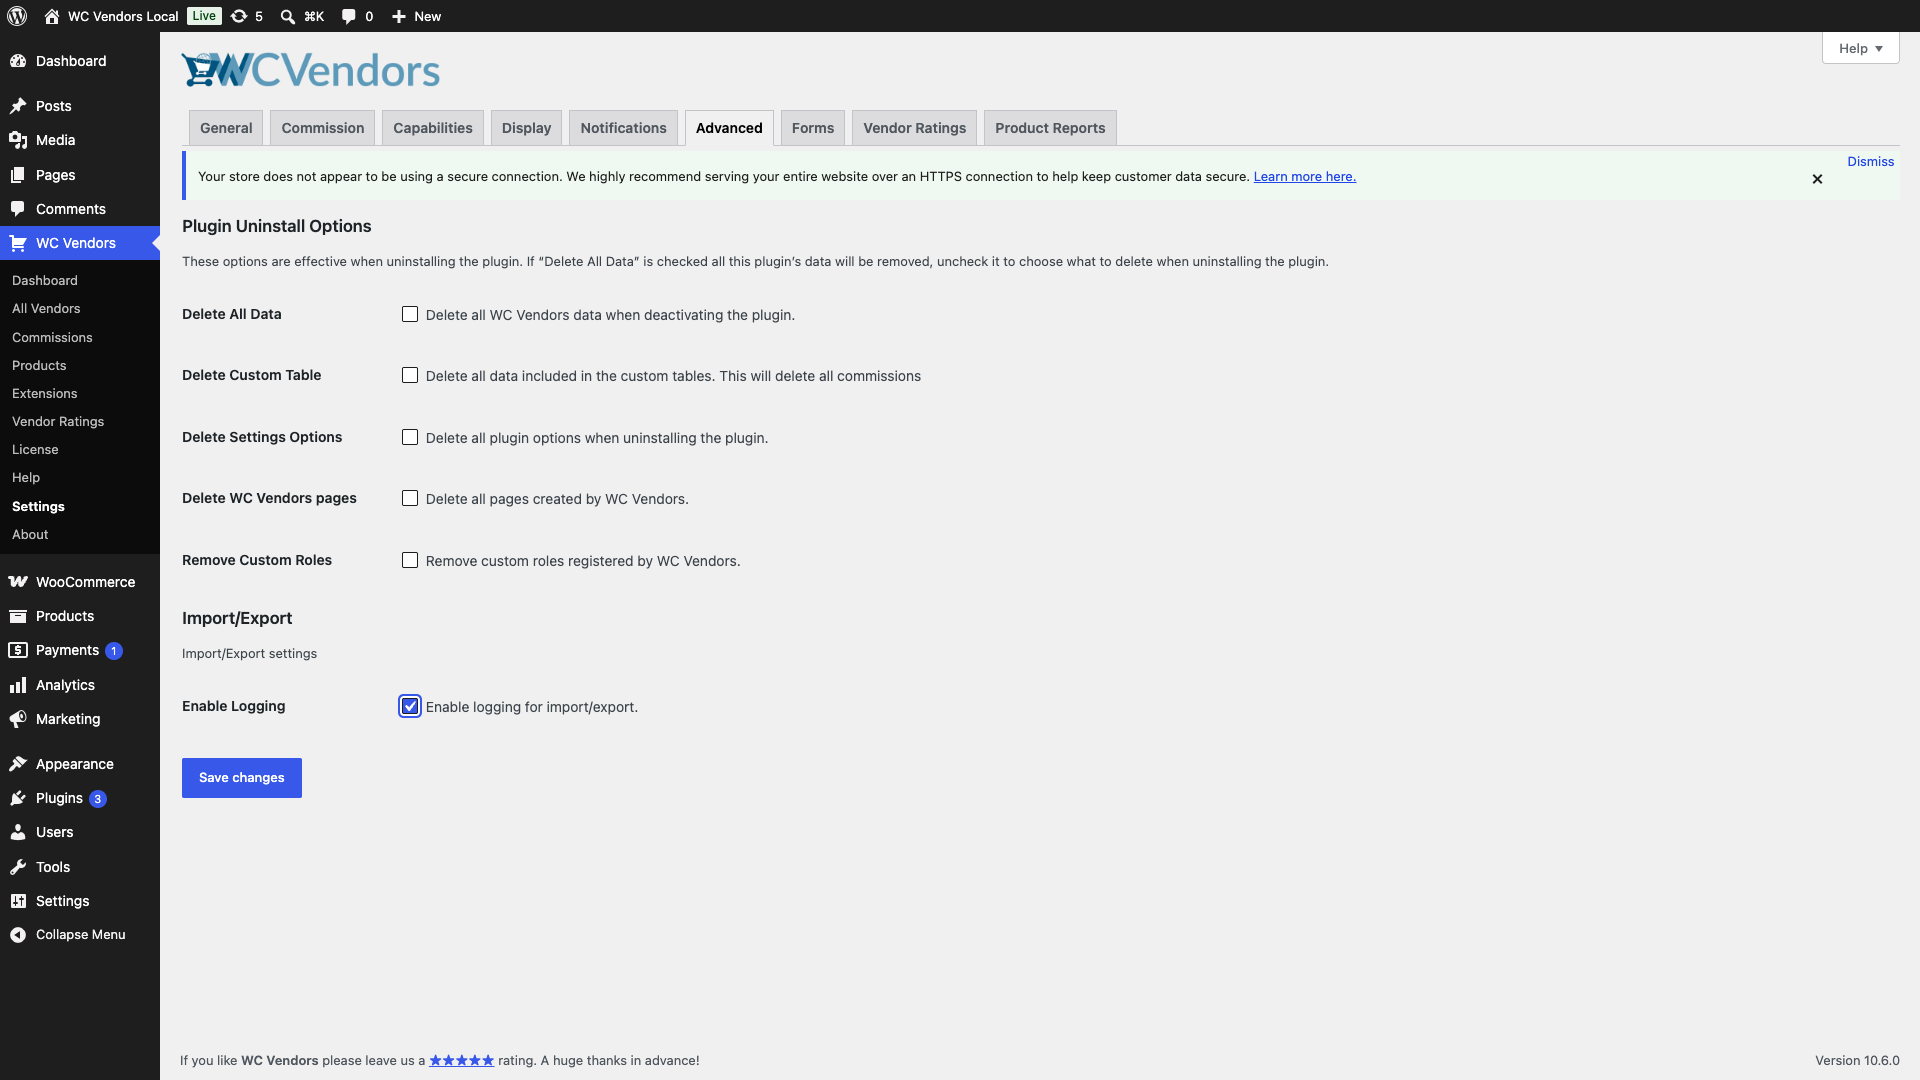Image resolution: width=1920 pixels, height=1080 pixels.
Task: Check the Delete Settings Options checkbox
Action: 410,437
